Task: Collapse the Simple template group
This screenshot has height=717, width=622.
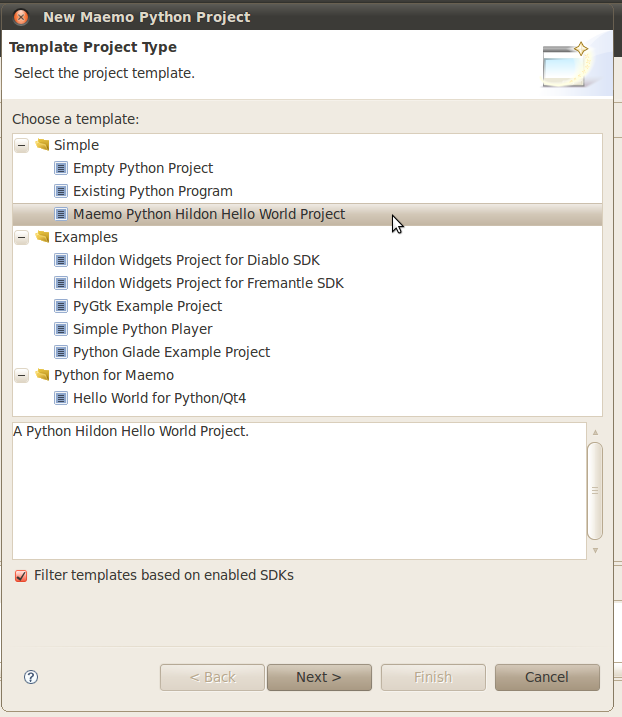Action: [x=21, y=145]
